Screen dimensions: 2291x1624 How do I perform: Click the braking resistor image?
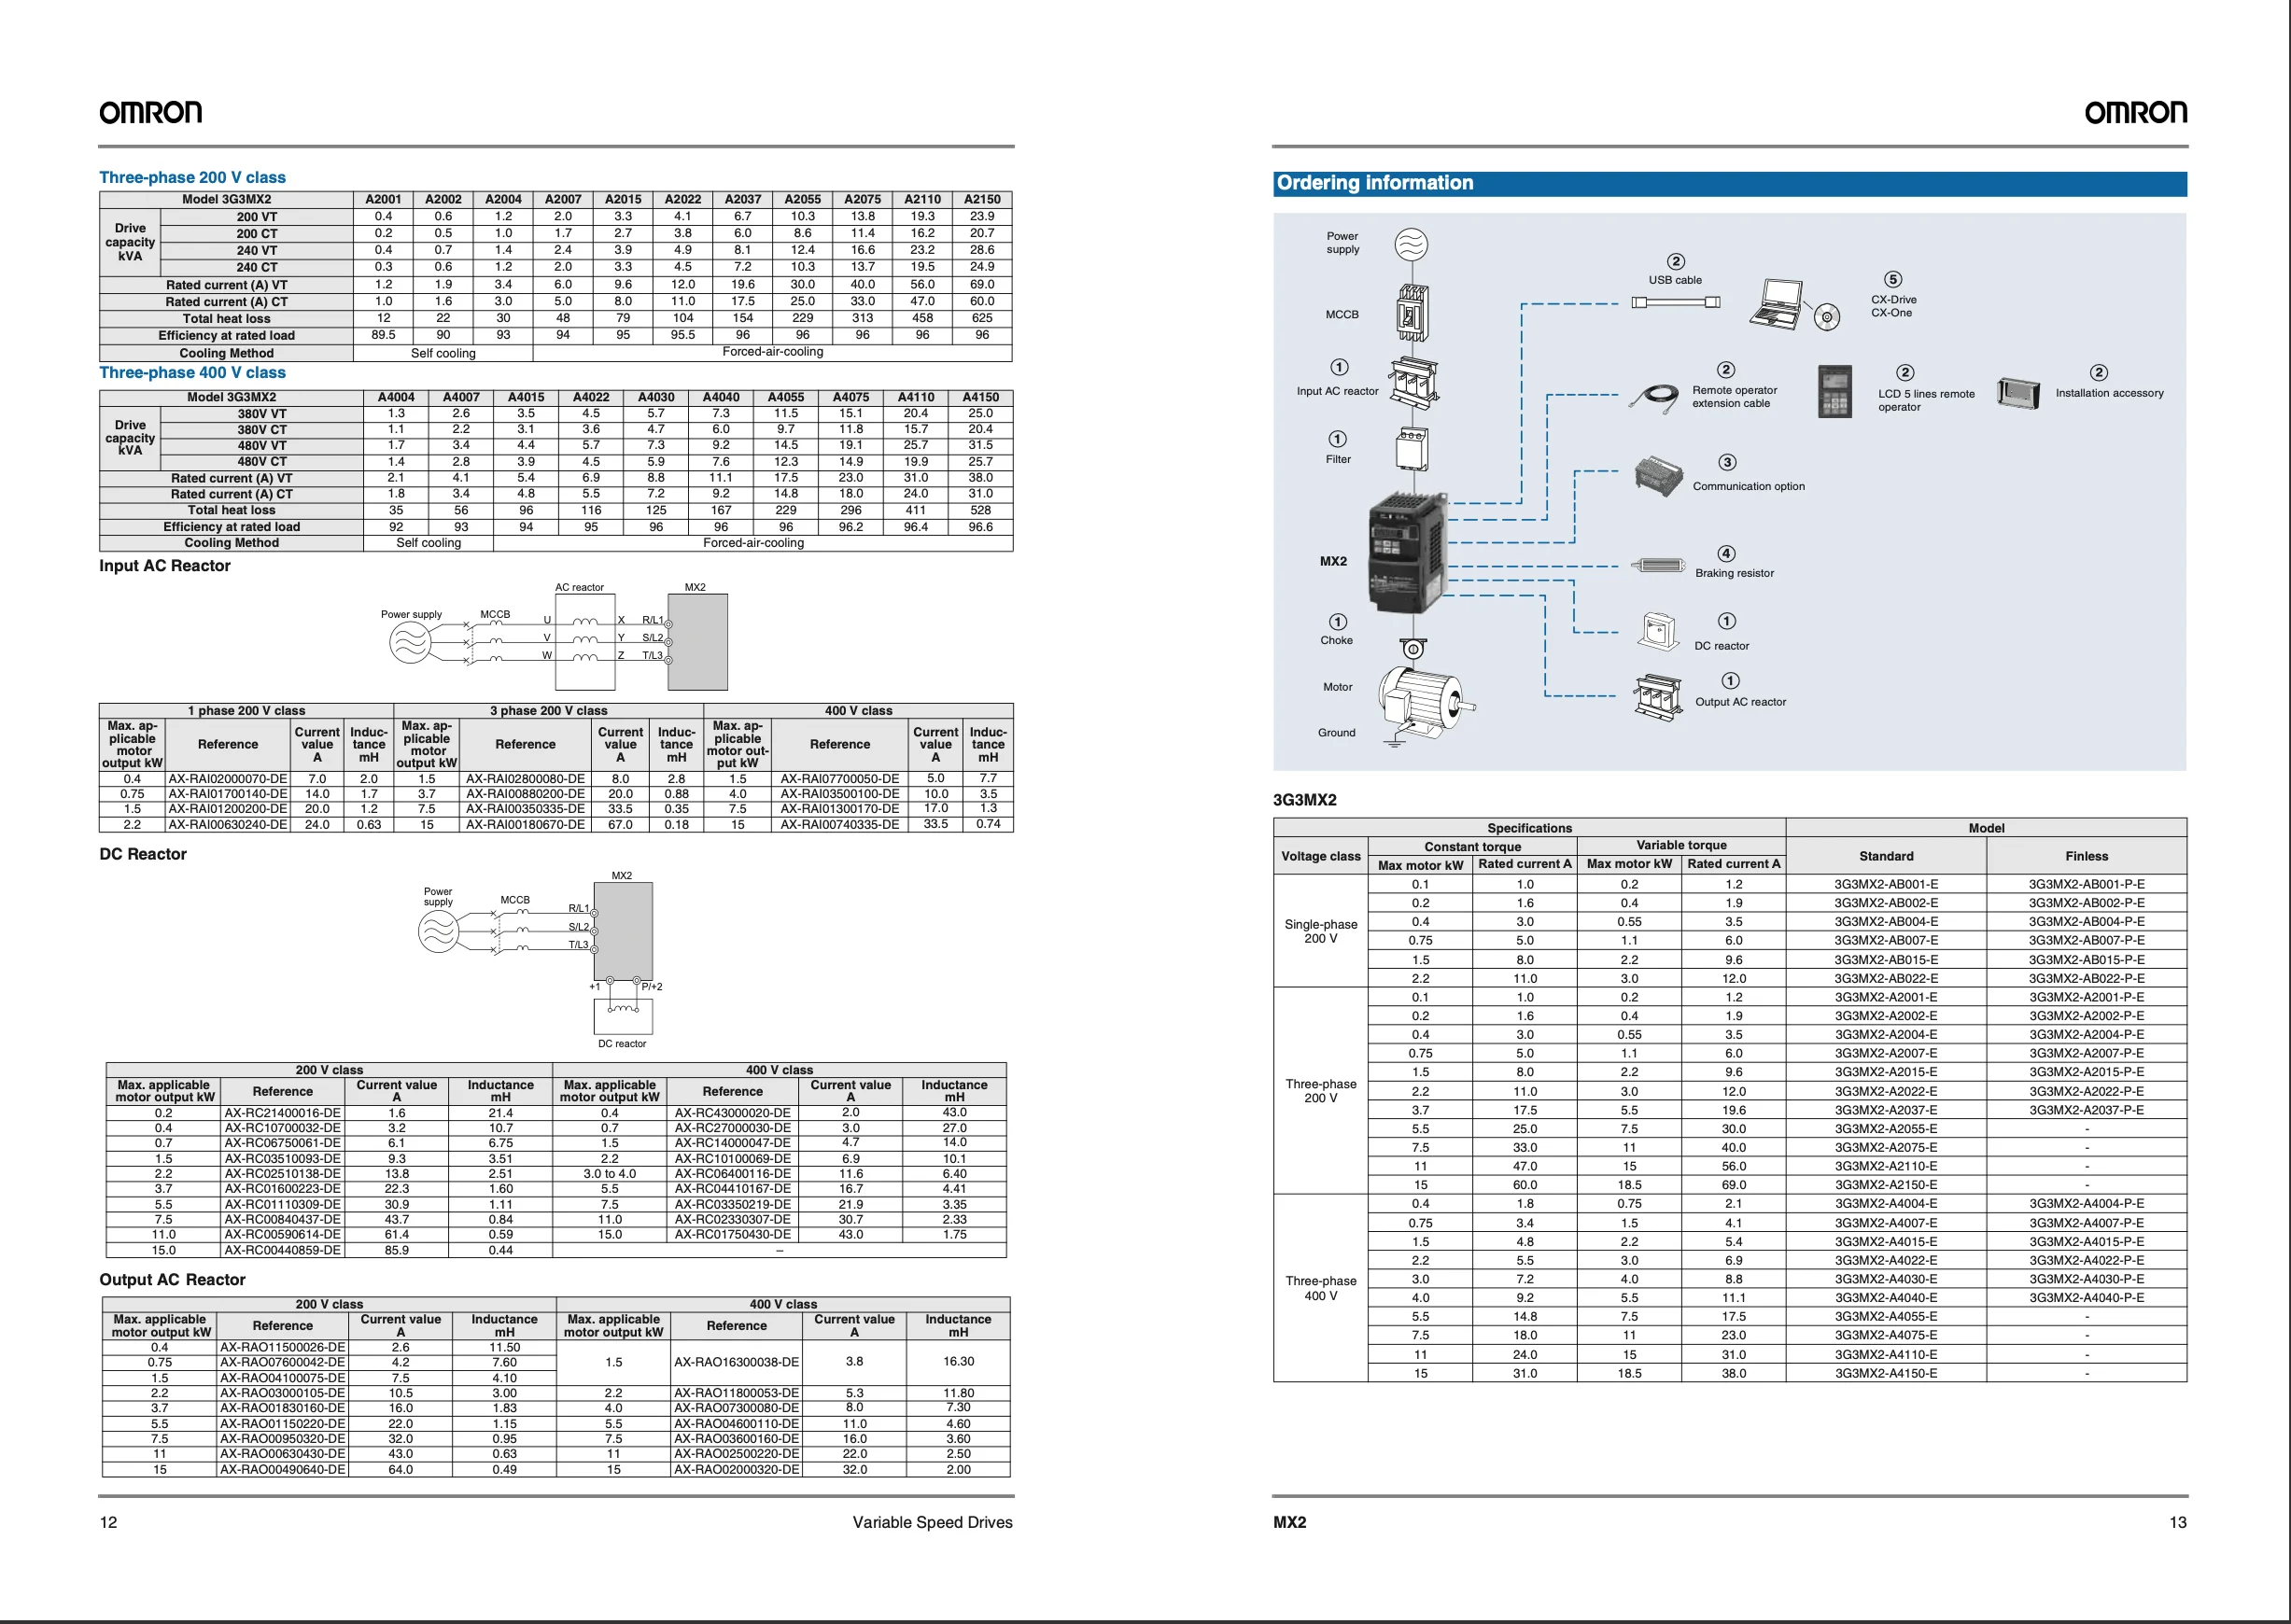[x=1658, y=565]
